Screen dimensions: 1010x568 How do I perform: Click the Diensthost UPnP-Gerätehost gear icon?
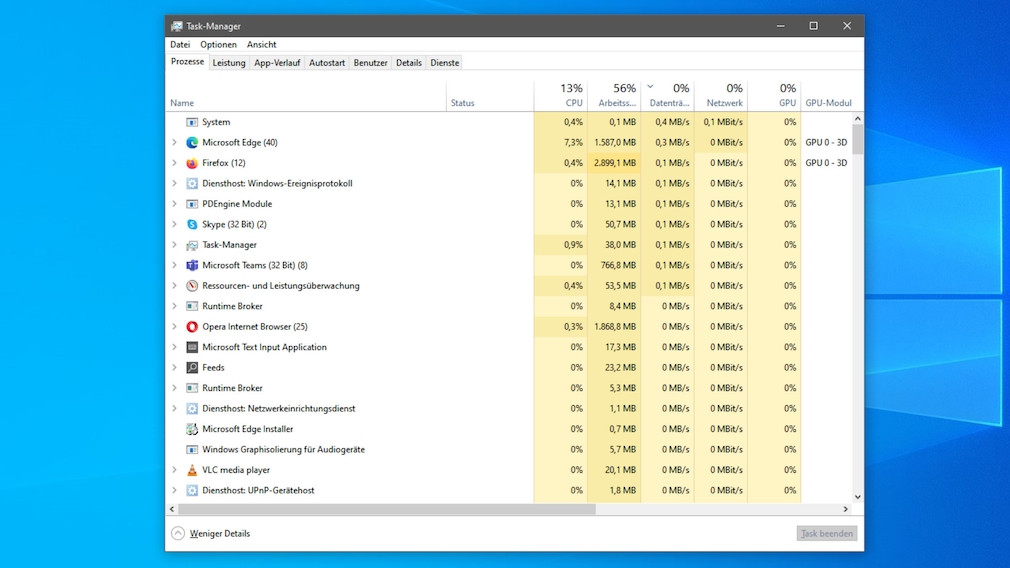(192, 490)
